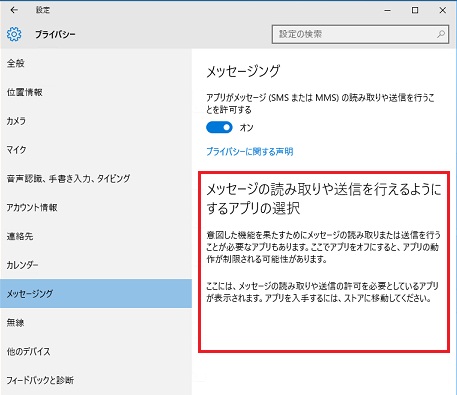Click the back arrow in the title bar
The width and height of the screenshot is (457, 395).
pos(14,10)
